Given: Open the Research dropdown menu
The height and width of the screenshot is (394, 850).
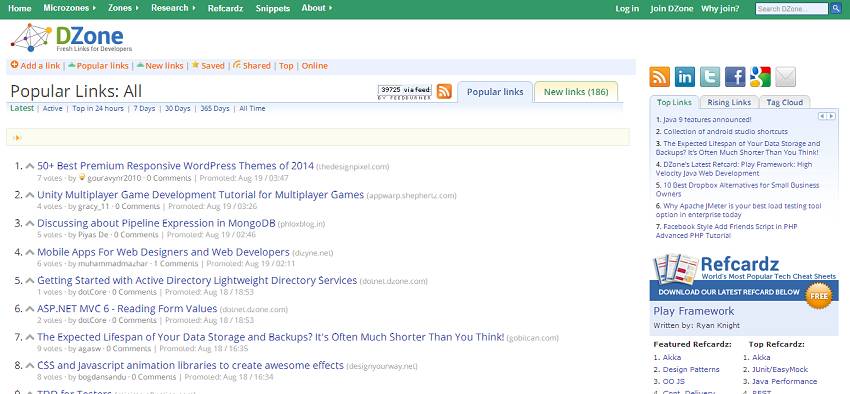Looking at the screenshot, I should click(173, 8).
